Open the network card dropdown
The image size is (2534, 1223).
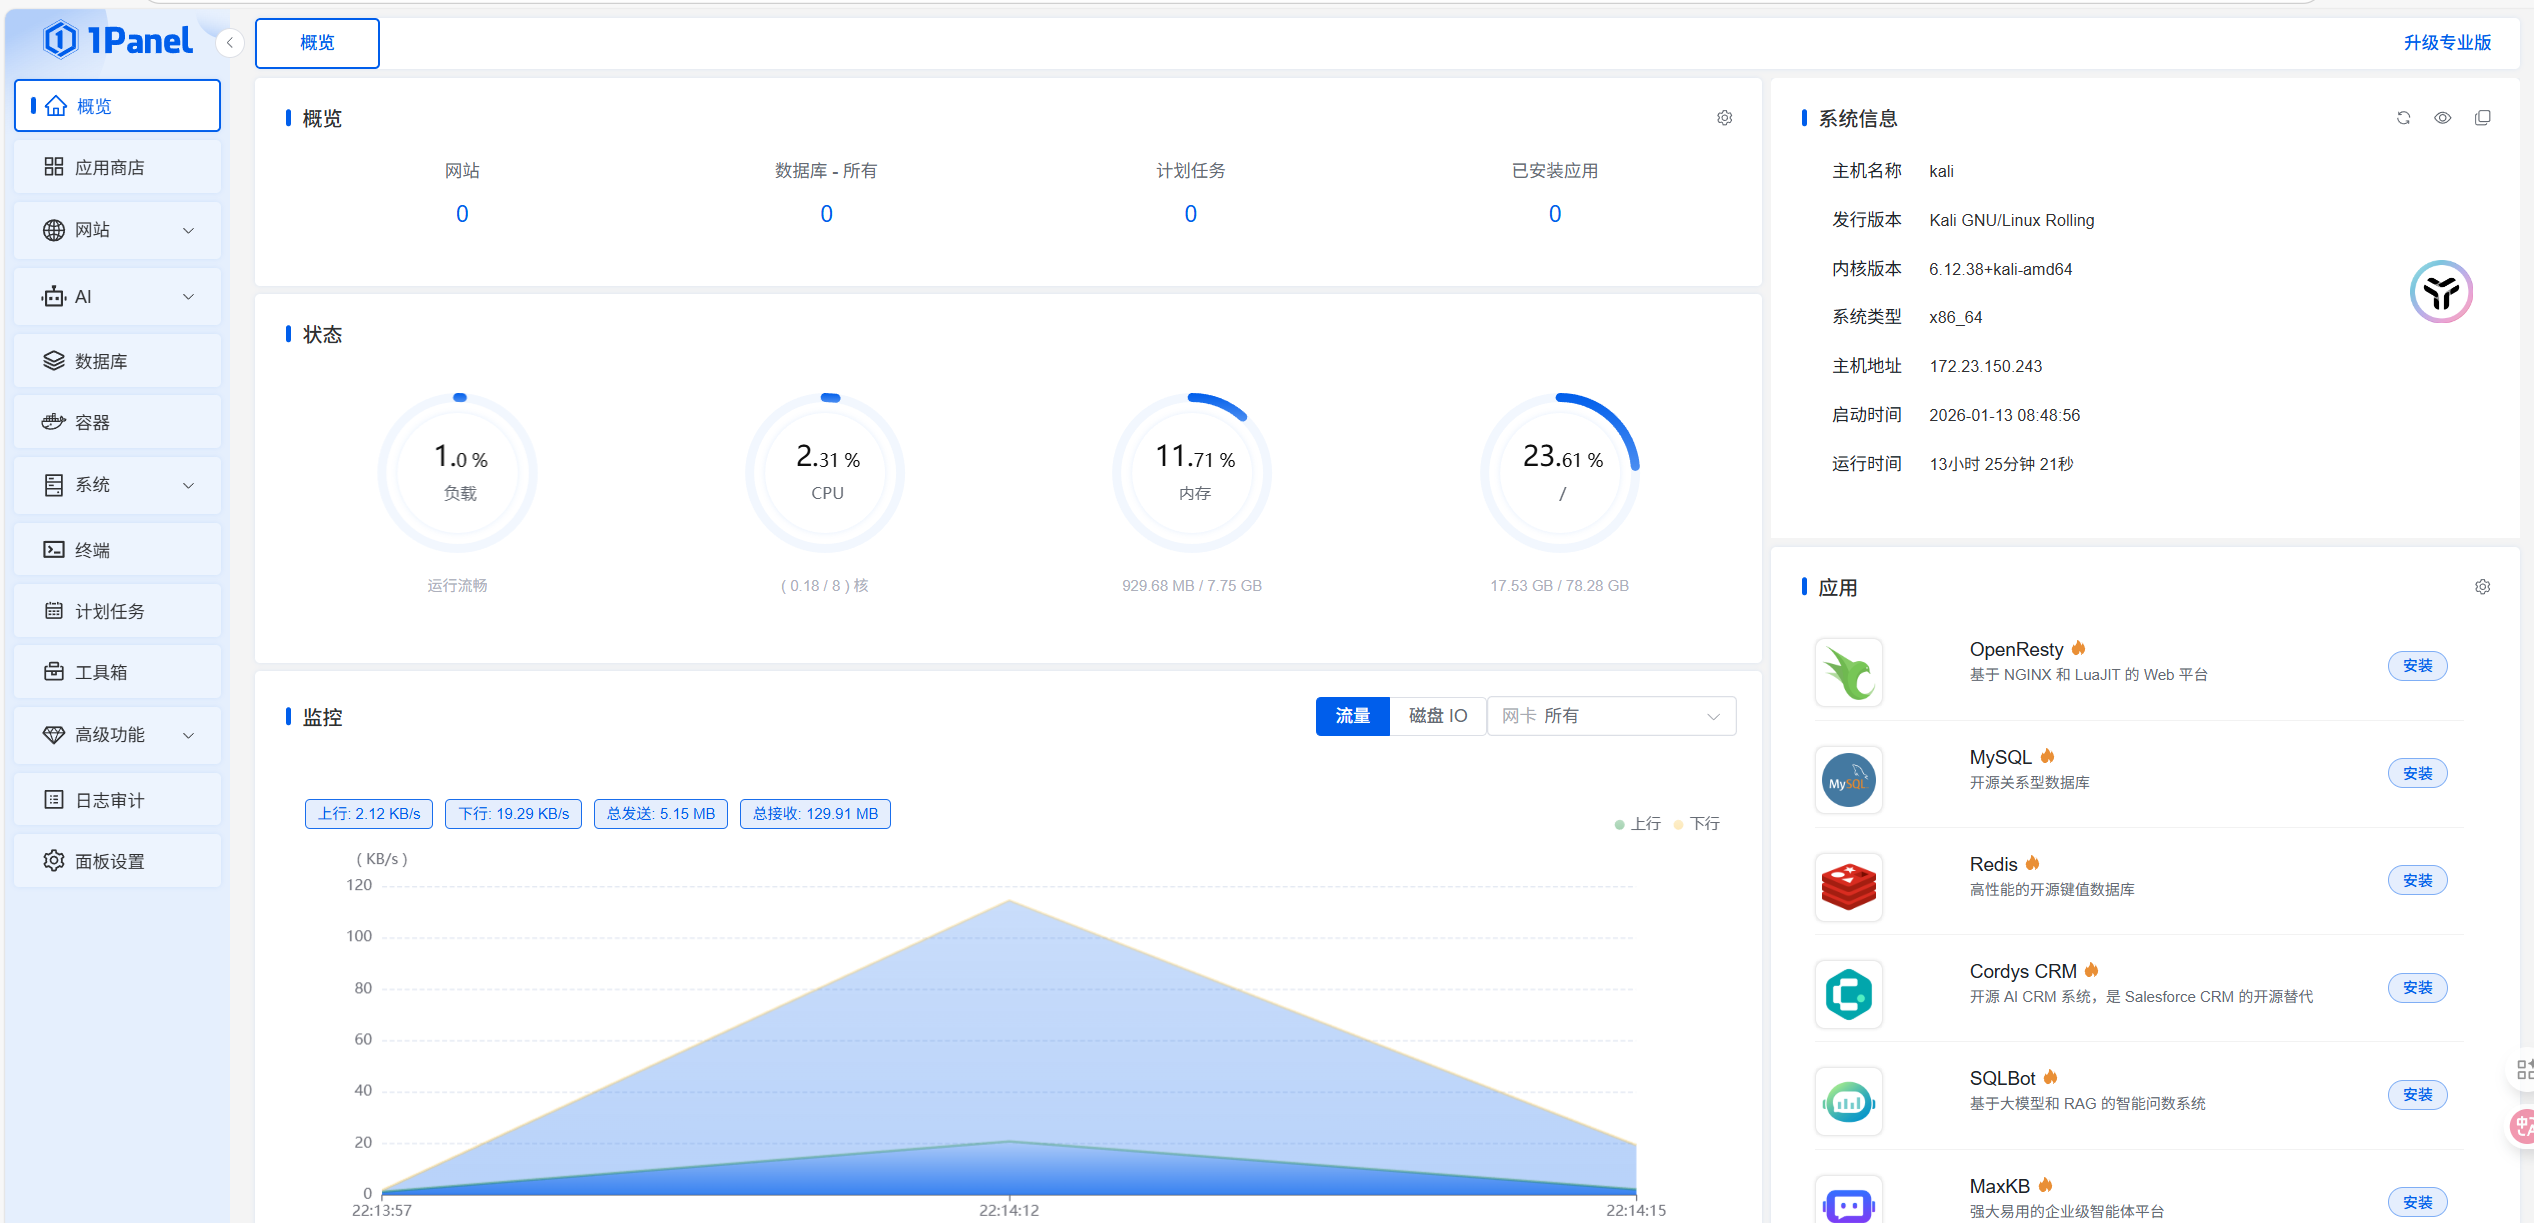pos(1611,716)
